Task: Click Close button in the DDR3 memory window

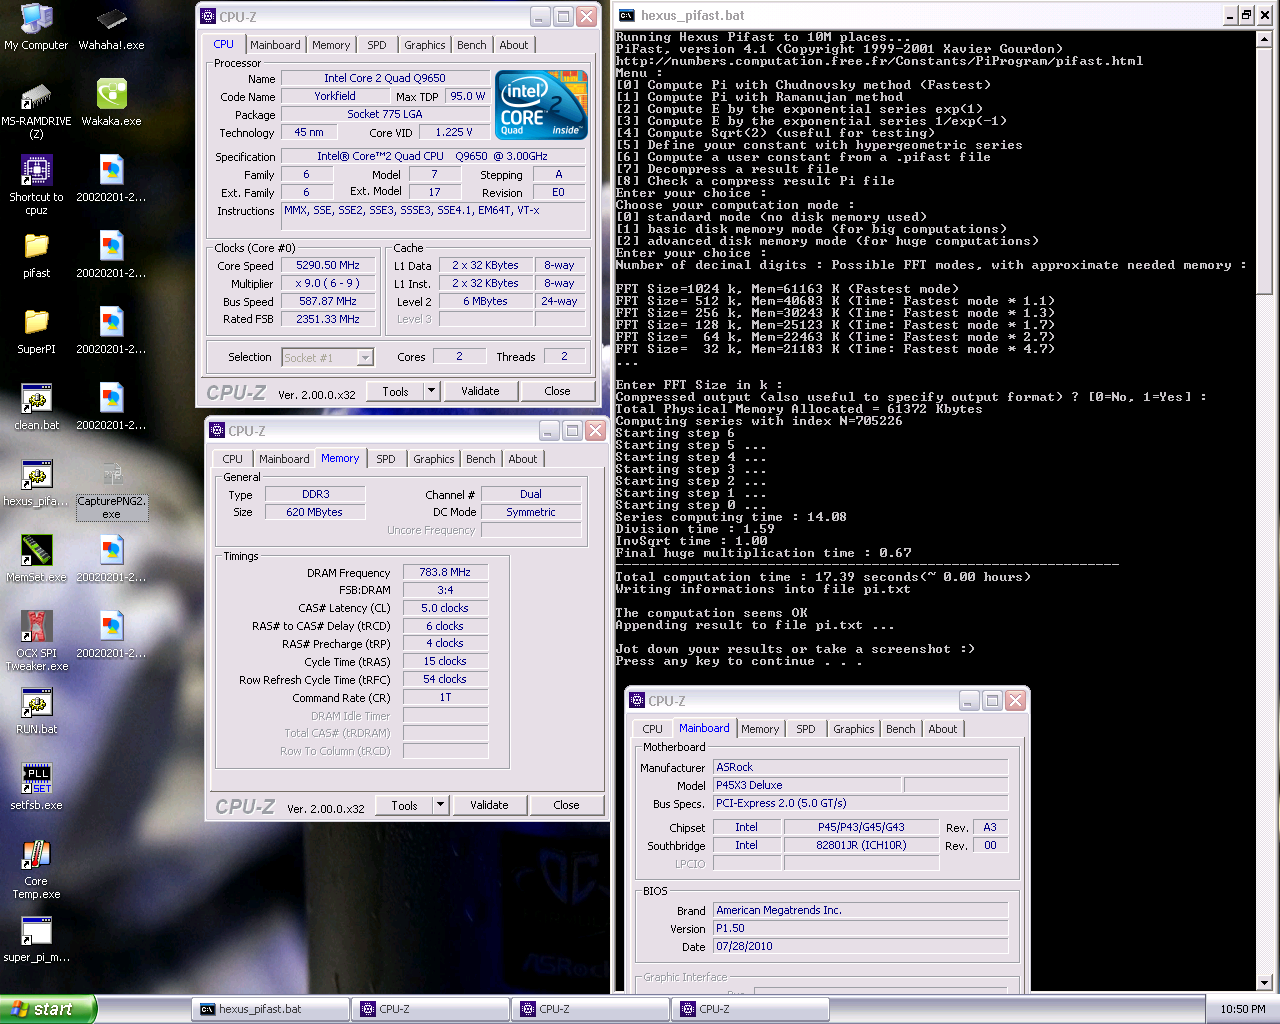Action: (x=566, y=805)
